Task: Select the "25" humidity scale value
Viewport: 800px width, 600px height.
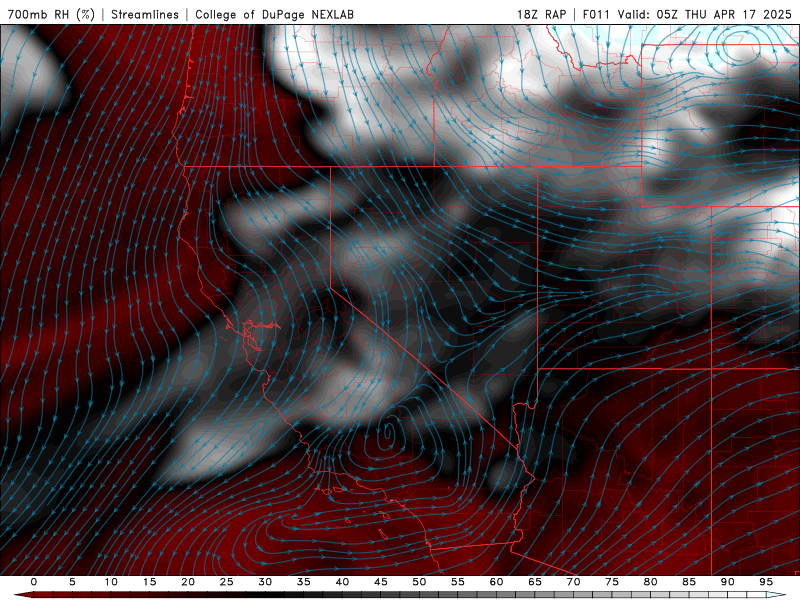Action: (227, 582)
